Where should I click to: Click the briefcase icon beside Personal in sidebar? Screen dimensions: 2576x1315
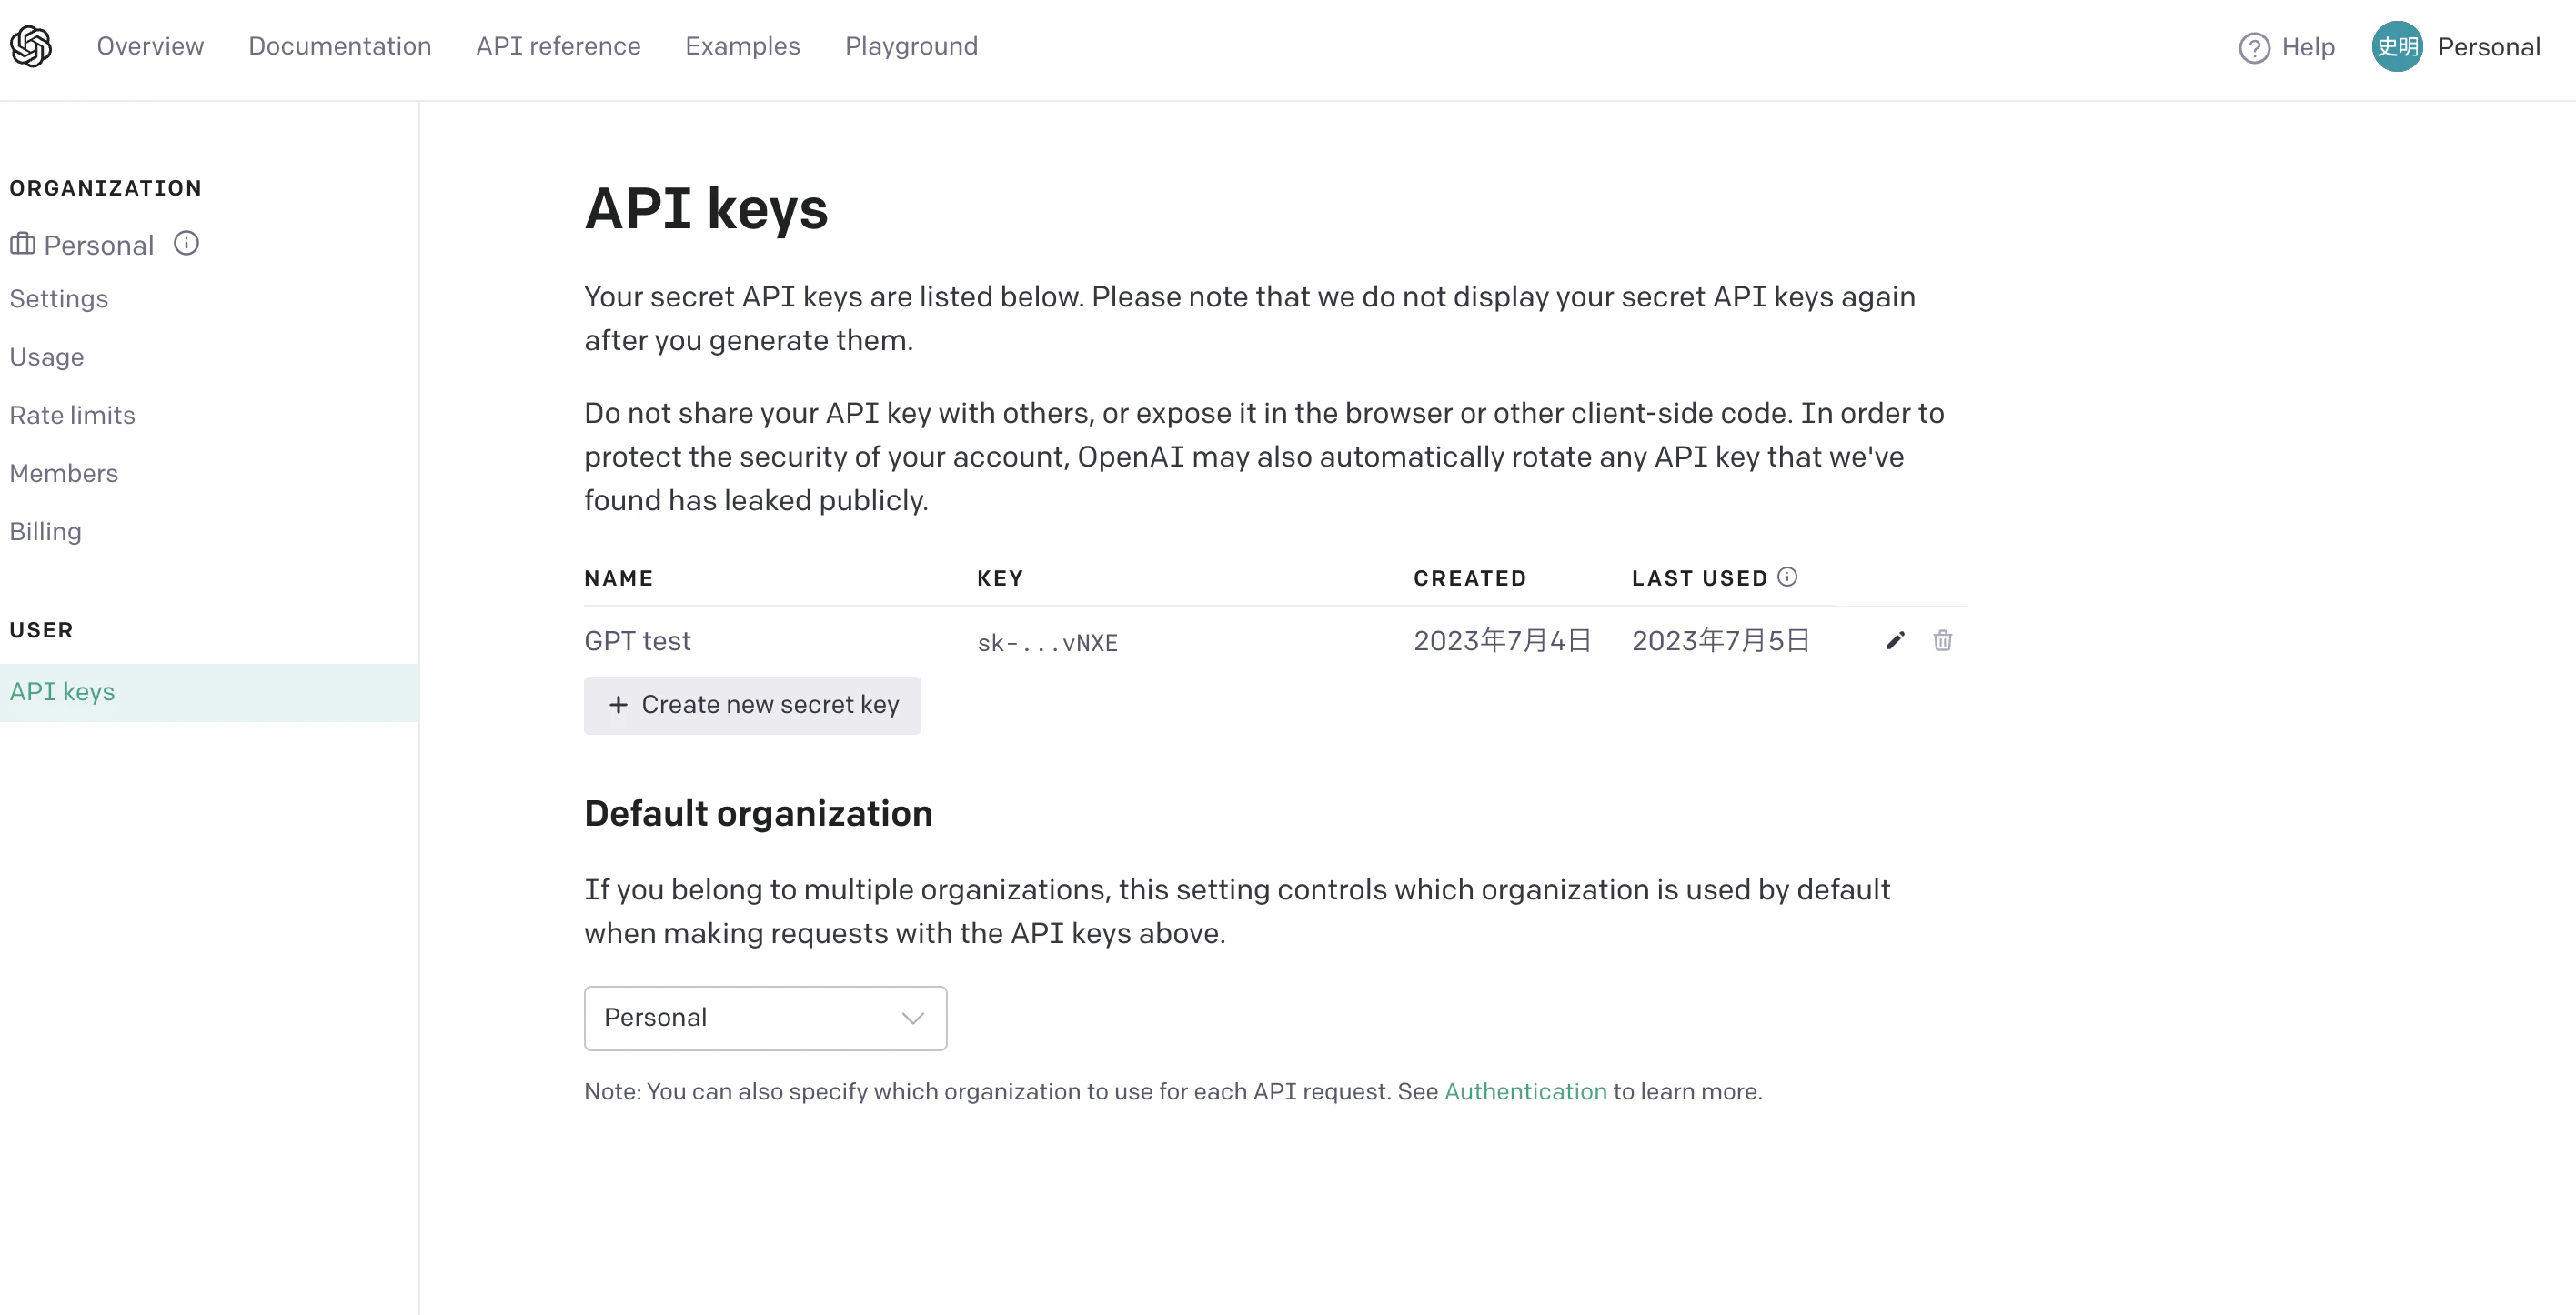pos(23,244)
